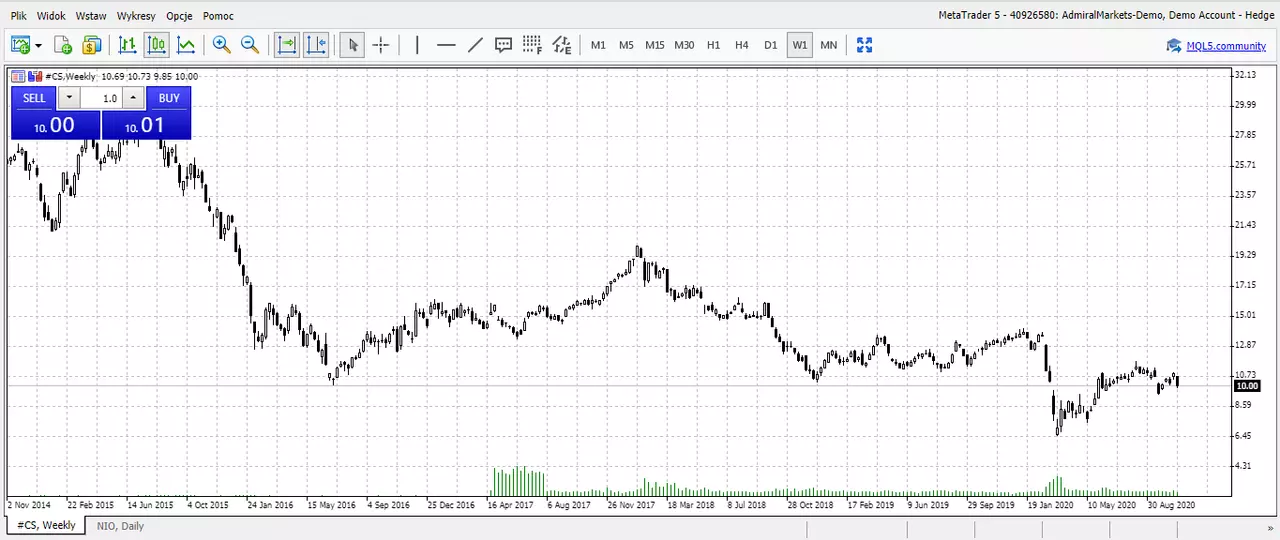Open the Wstaw menu

click(91, 16)
